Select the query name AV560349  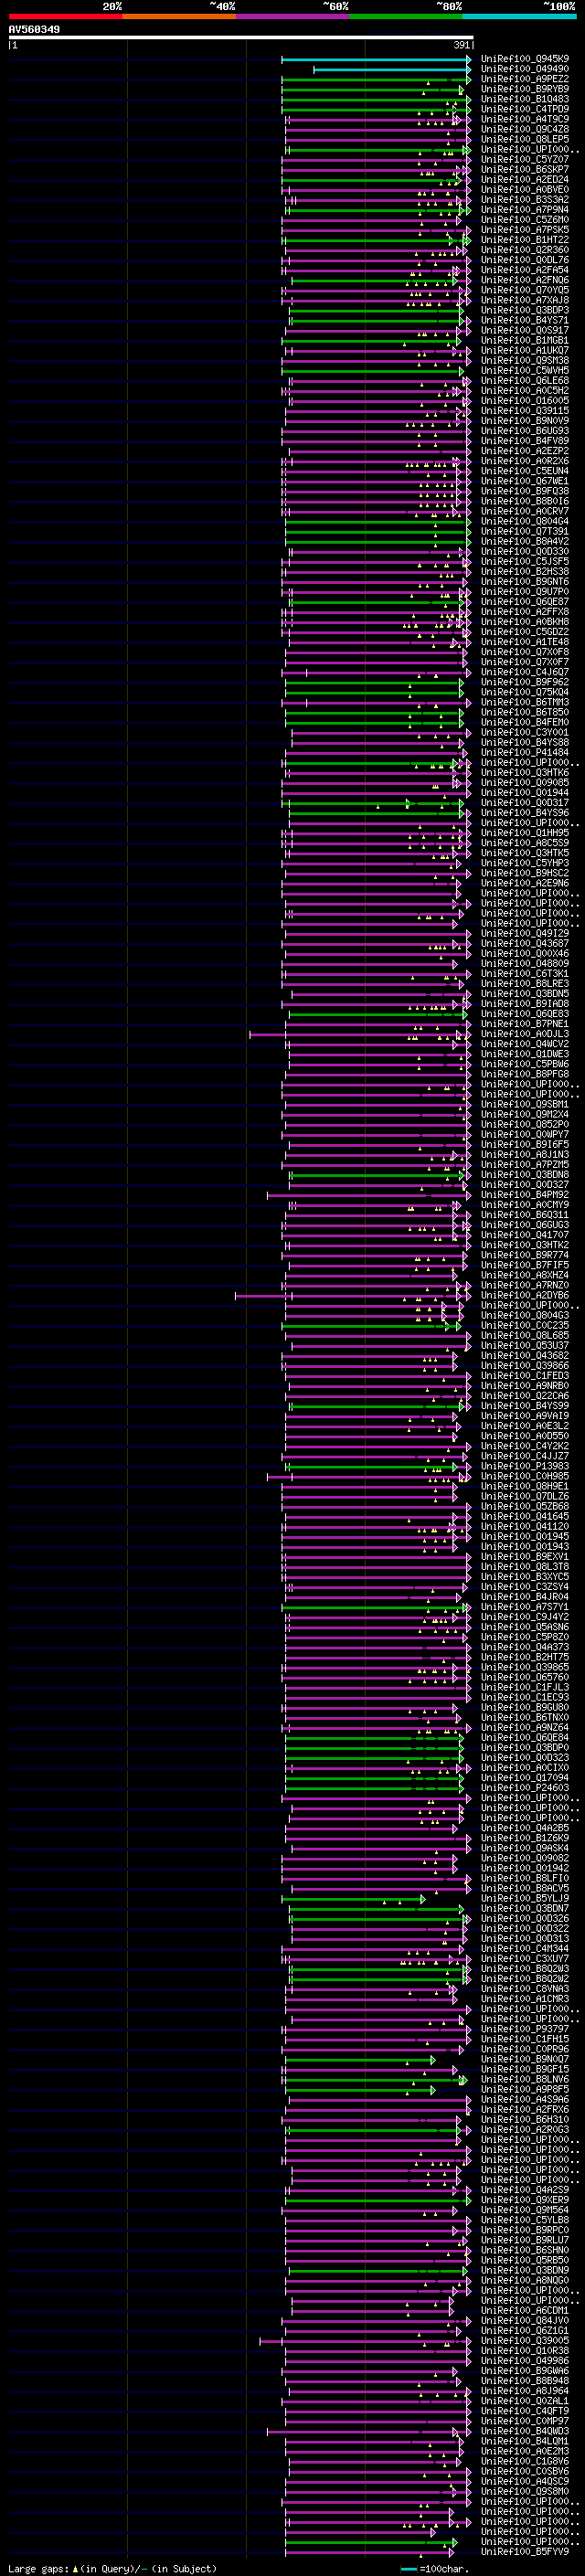(34, 30)
